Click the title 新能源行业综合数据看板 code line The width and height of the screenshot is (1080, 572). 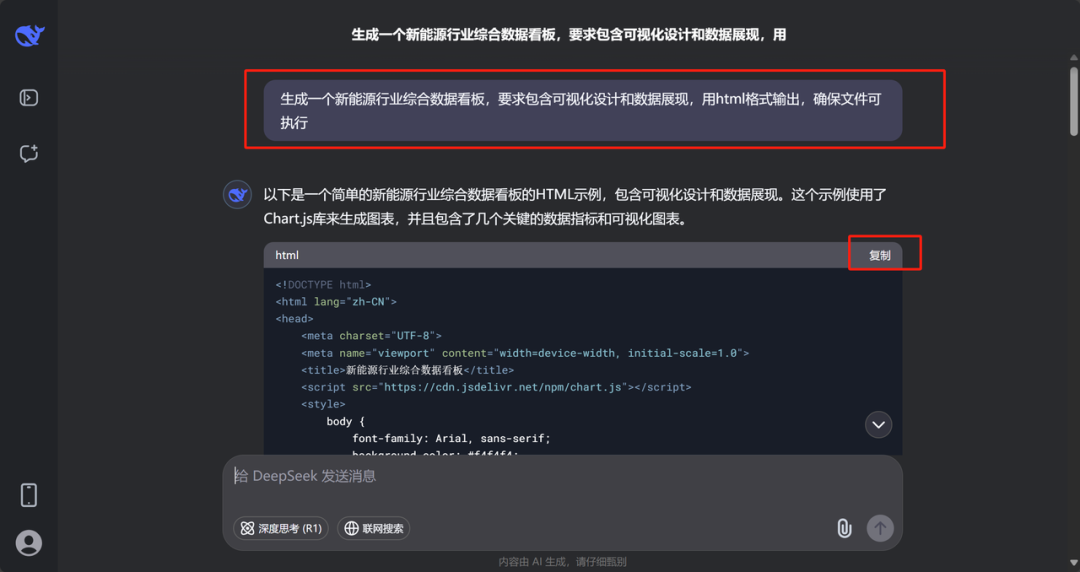[408, 370]
